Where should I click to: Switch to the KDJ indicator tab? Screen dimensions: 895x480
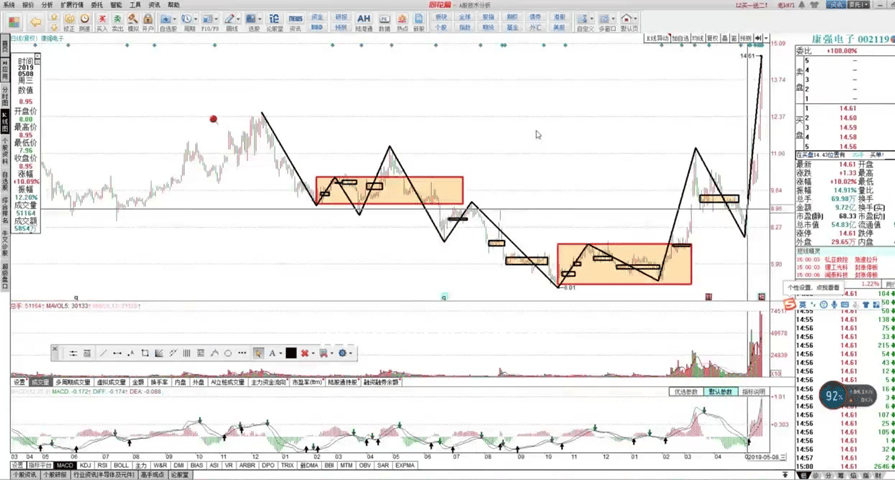(85, 465)
